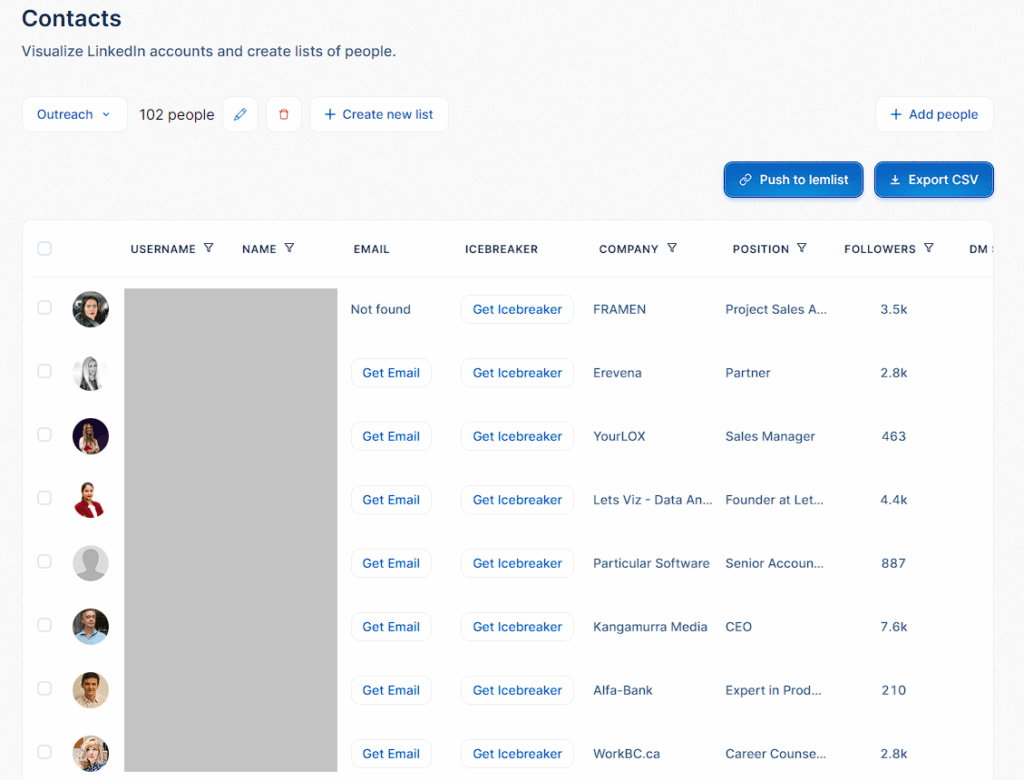Select the checkbox for Kangamurra Media row
1024x780 pixels.
point(44,625)
